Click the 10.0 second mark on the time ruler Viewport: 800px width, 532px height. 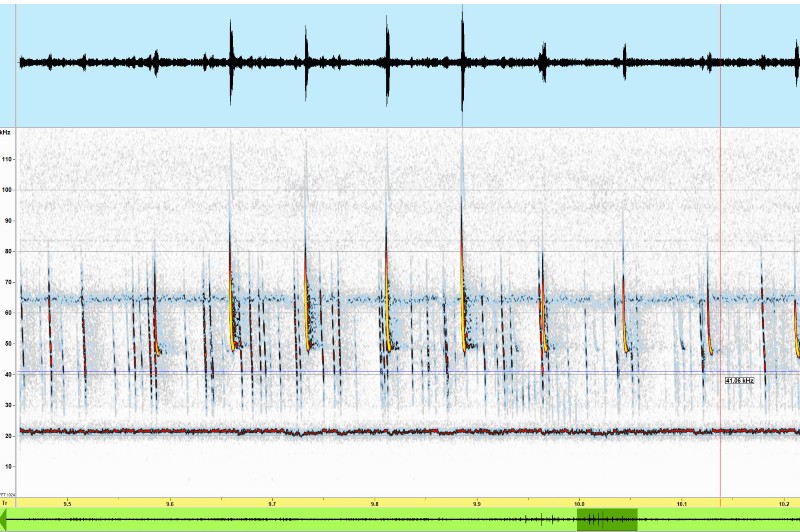point(579,503)
